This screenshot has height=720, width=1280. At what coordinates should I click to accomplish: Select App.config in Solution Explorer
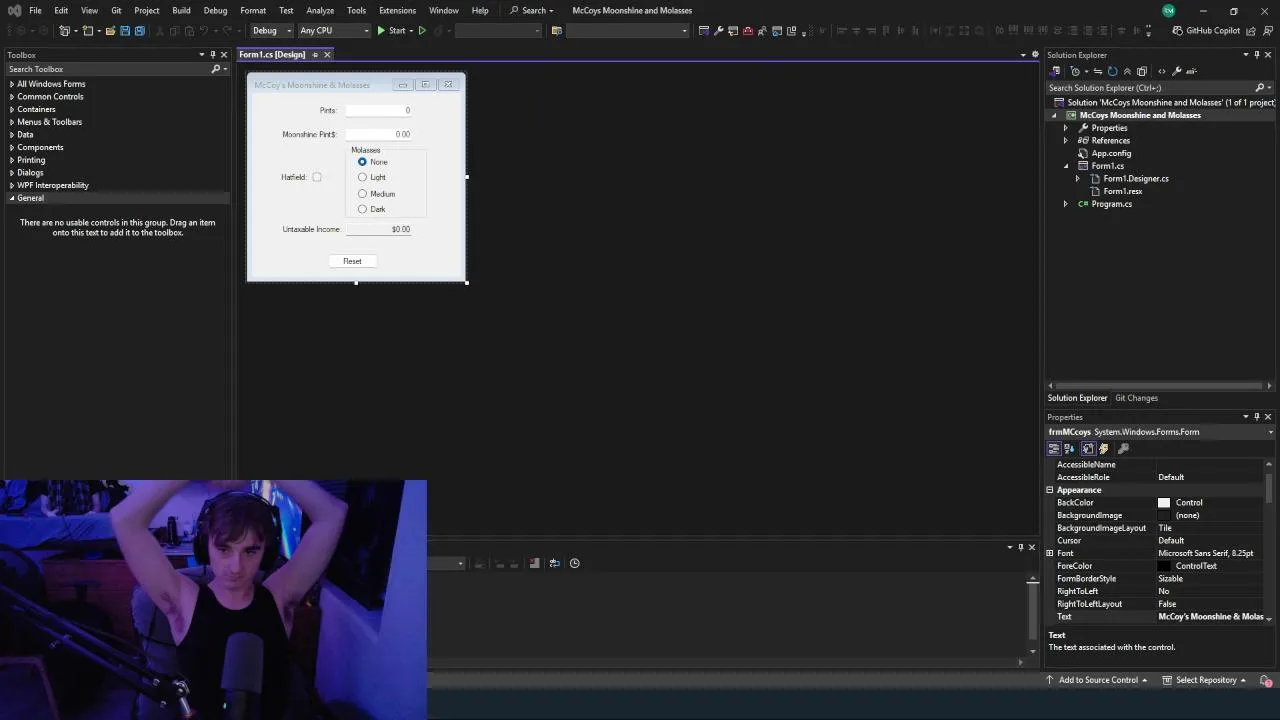[1111, 153]
